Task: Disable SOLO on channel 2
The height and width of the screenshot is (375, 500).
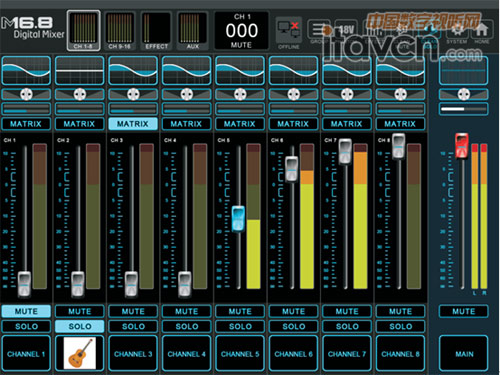Action: pyautogui.click(x=80, y=326)
